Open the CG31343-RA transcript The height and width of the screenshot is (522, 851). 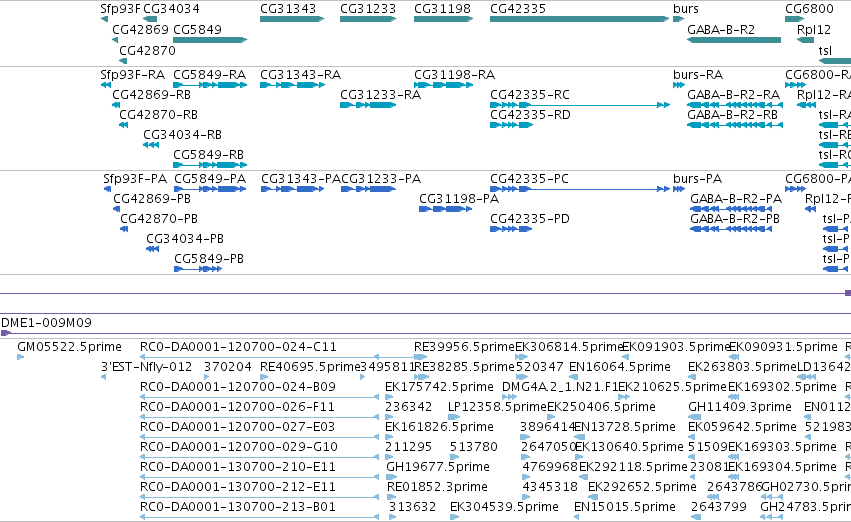tap(300, 74)
